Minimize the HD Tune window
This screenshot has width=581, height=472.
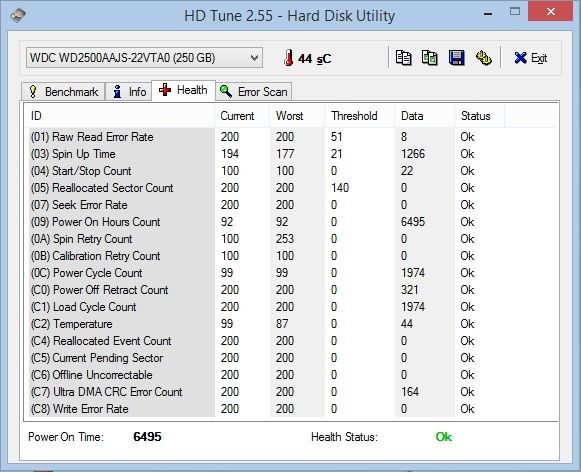[488, 13]
